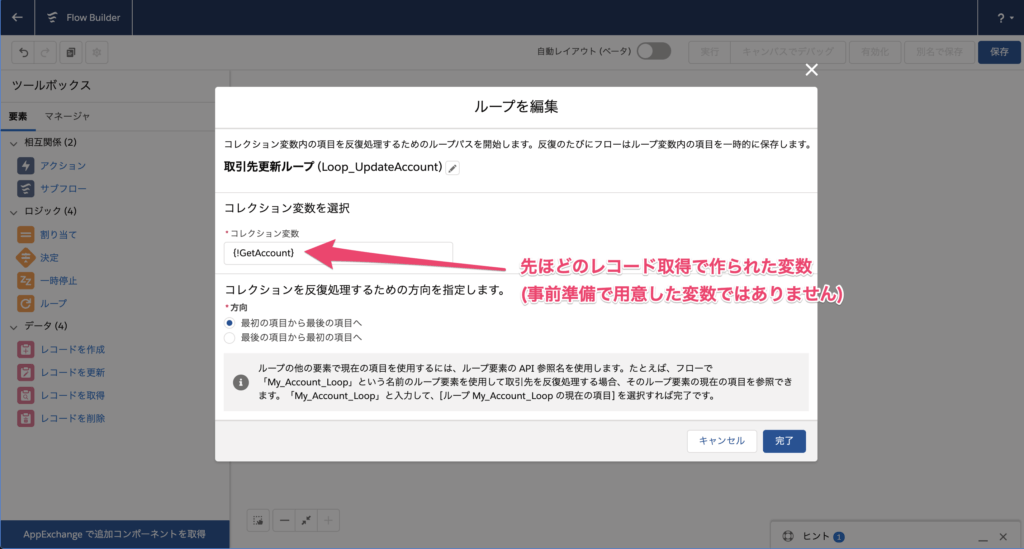This screenshot has width=1024, height=549.
Task: Select the 決定 decision diamond icon
Action: 25,257
